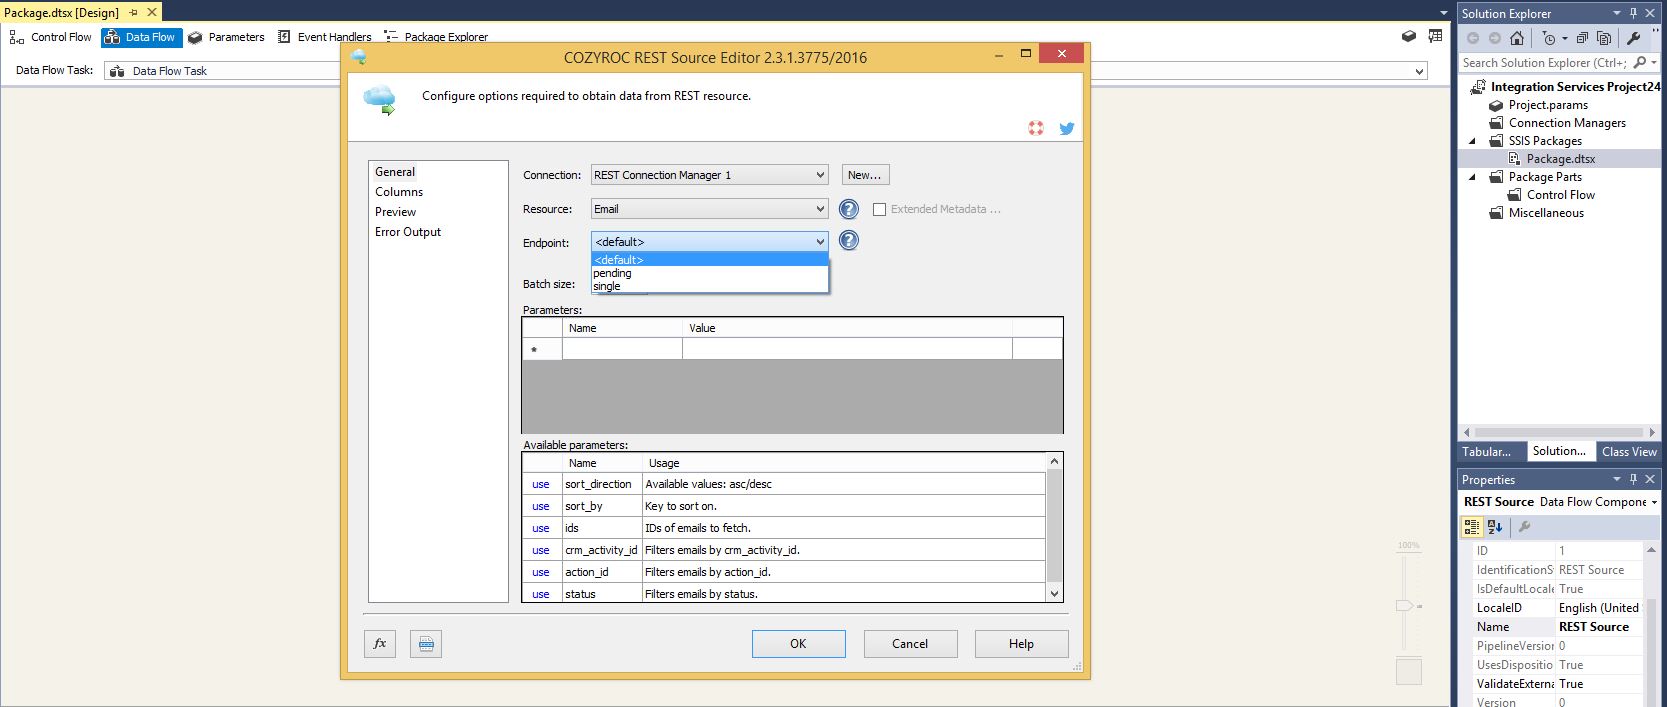Click the Categorized view icon in Properties

coord(1472,527)
